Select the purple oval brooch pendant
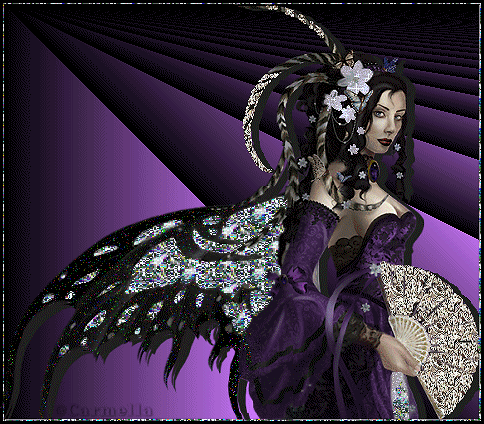Image resolution: width=484 pixels, height=424 pixels. pos(374,170)
